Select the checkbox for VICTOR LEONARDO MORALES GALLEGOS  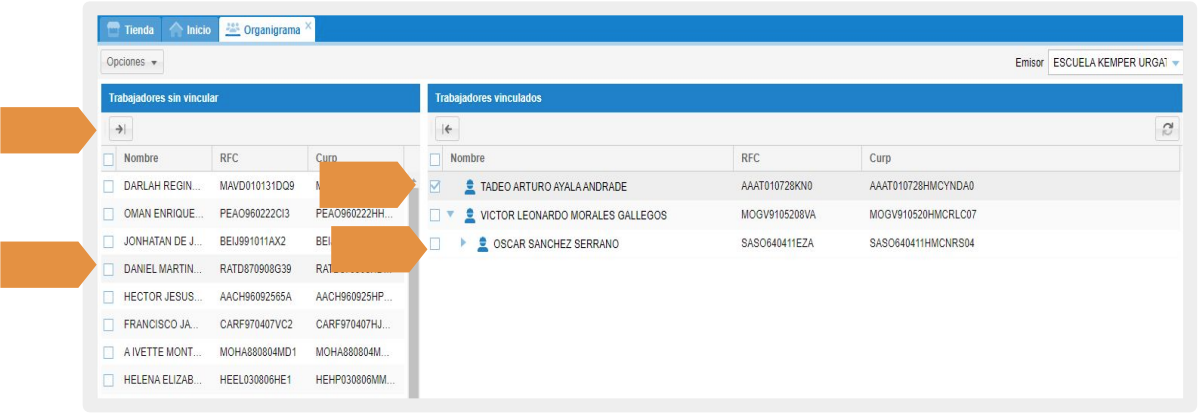click(434, 215)
